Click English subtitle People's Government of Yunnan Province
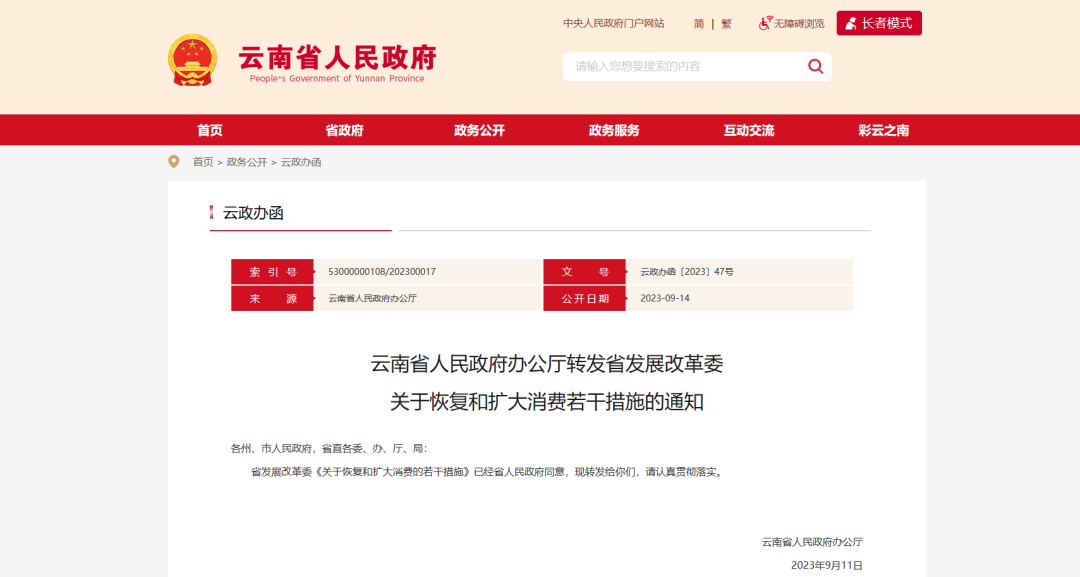The width and height of the screenshot is (1080, 577). (337, 78)
